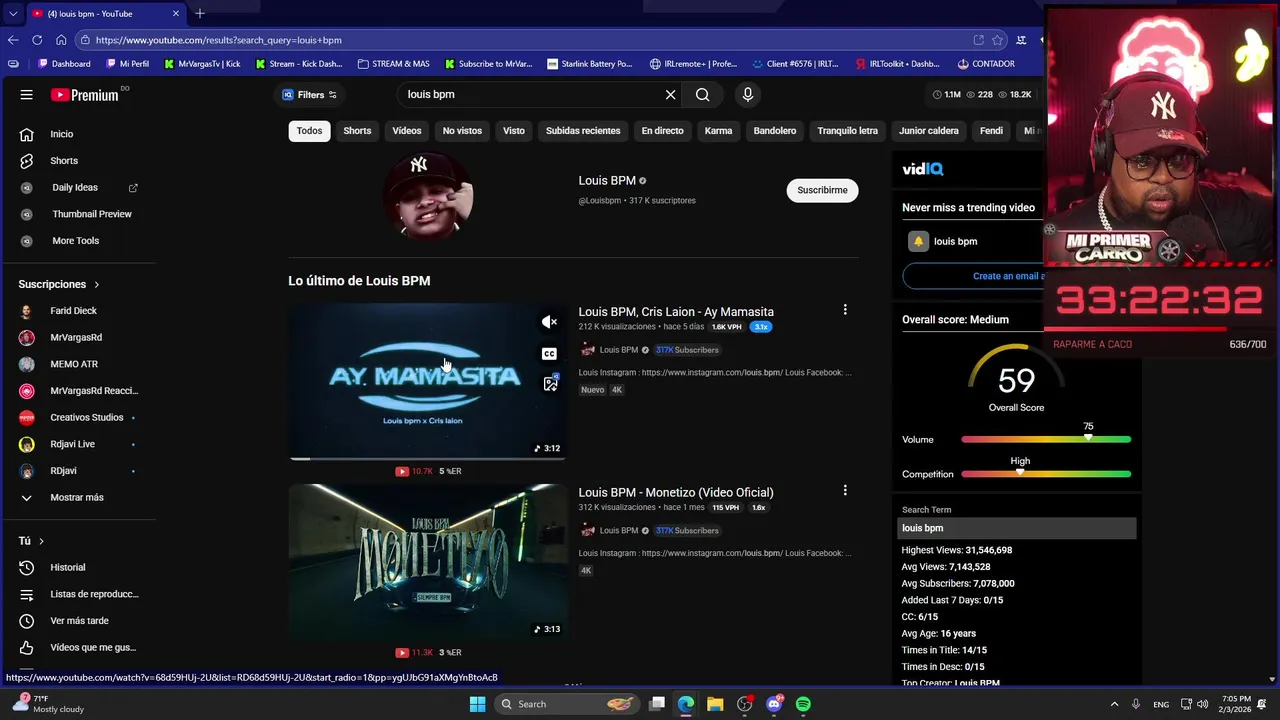This screenshot has height=720, width=1280.
Task: Open Thumbnail Preview tool
Action: [91, 214]
